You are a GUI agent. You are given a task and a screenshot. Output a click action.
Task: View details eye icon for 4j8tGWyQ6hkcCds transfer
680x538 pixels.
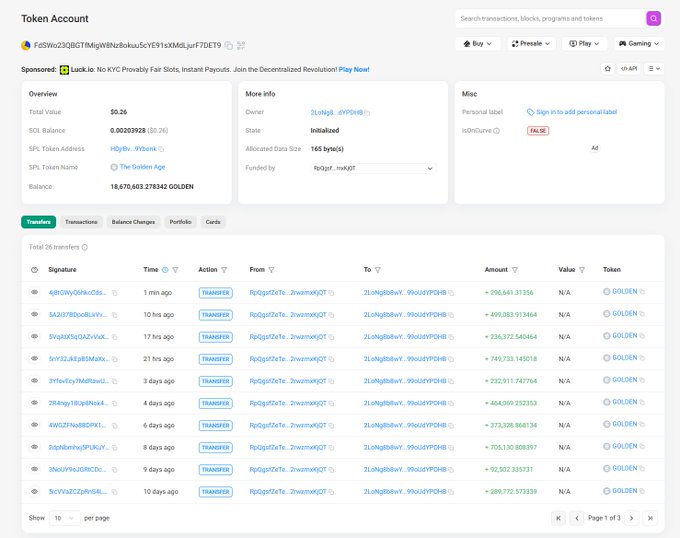35,293
